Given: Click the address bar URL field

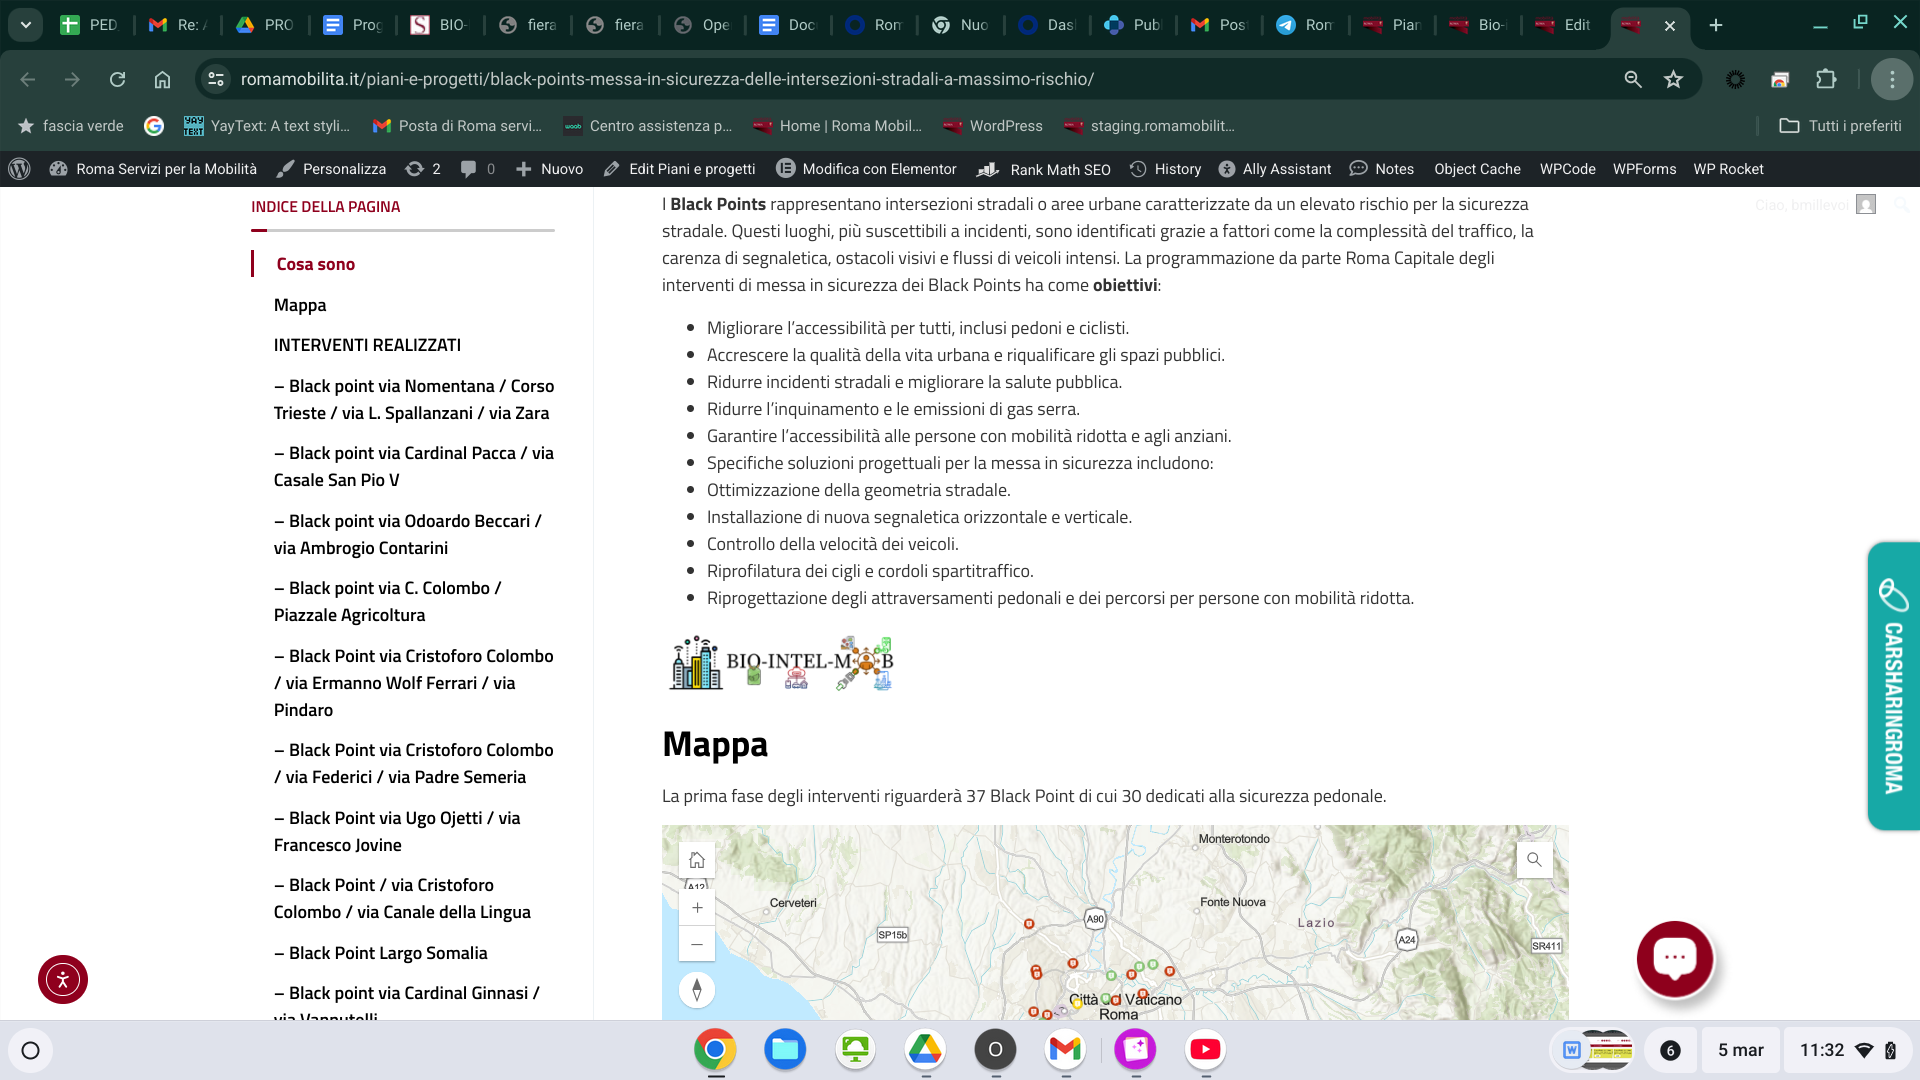Looking at the screenshot, I should (x=667, y=79).
